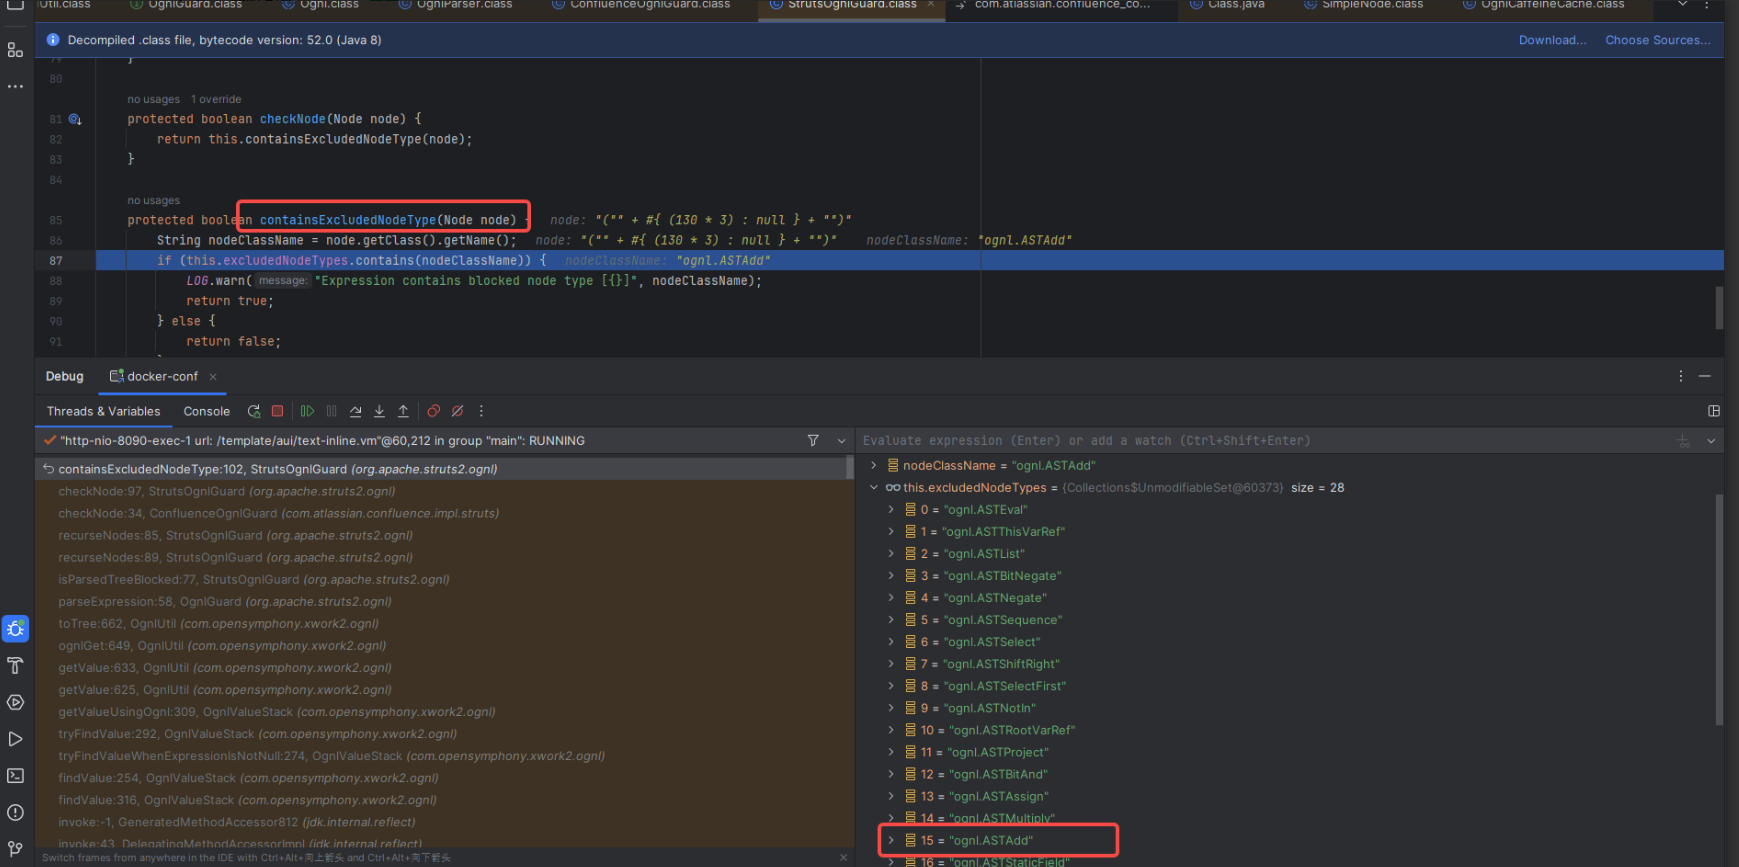
Task: Resume program execution
Action: click(307, 411)
